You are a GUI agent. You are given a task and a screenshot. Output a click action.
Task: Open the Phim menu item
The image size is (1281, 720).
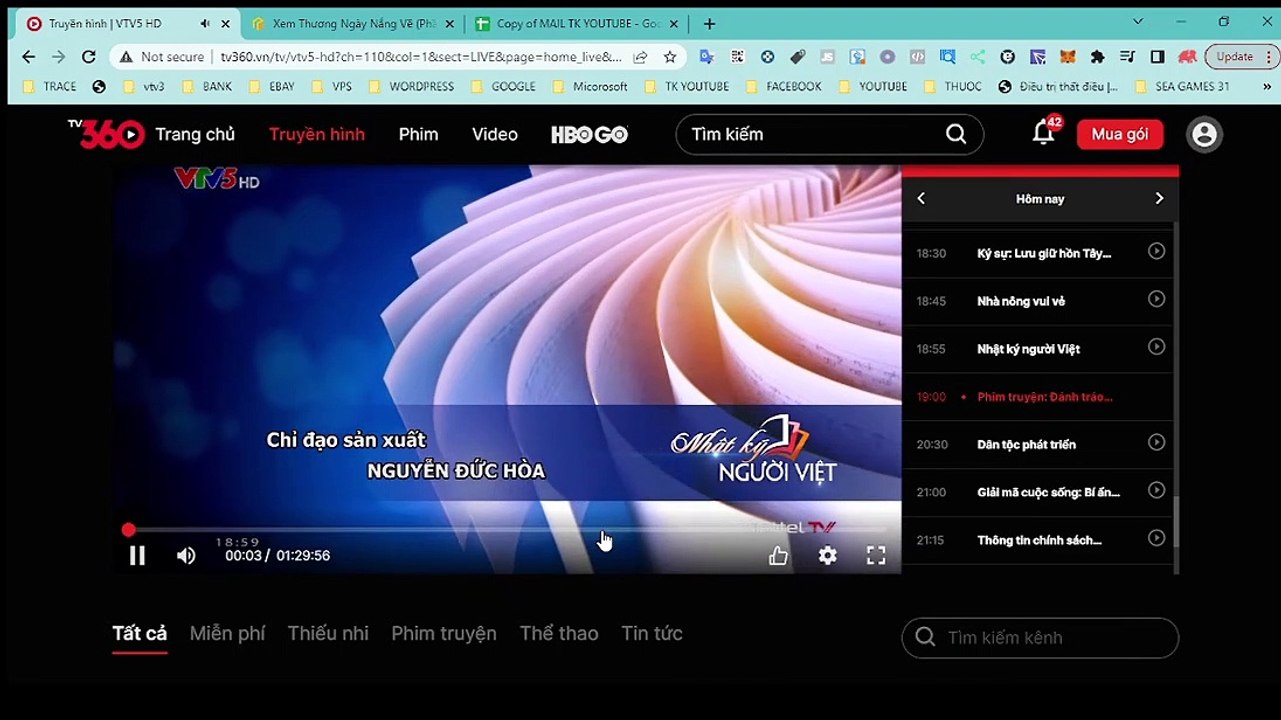[x=418, y=134]
